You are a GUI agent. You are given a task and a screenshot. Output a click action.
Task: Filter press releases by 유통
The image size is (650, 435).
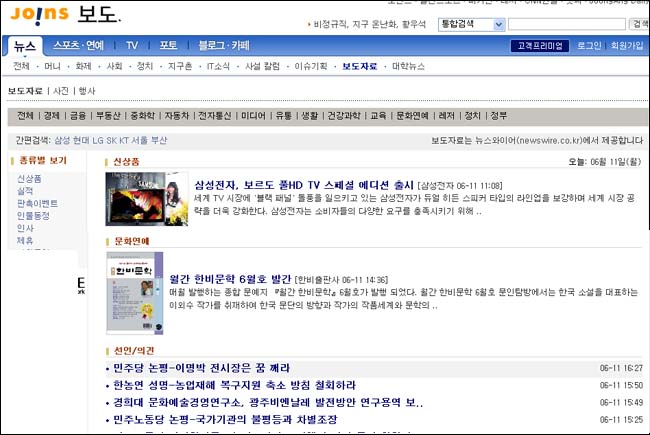(284, 116)
